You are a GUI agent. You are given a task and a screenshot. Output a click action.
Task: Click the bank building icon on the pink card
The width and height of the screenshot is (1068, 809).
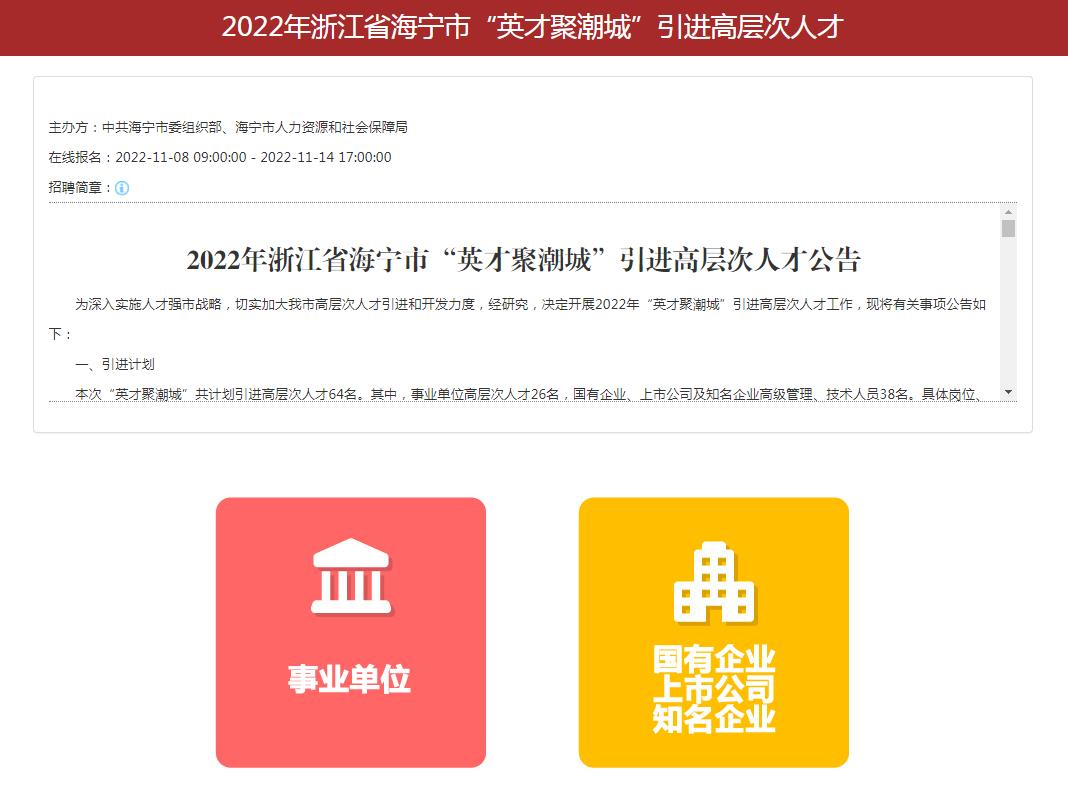point(350,576)
